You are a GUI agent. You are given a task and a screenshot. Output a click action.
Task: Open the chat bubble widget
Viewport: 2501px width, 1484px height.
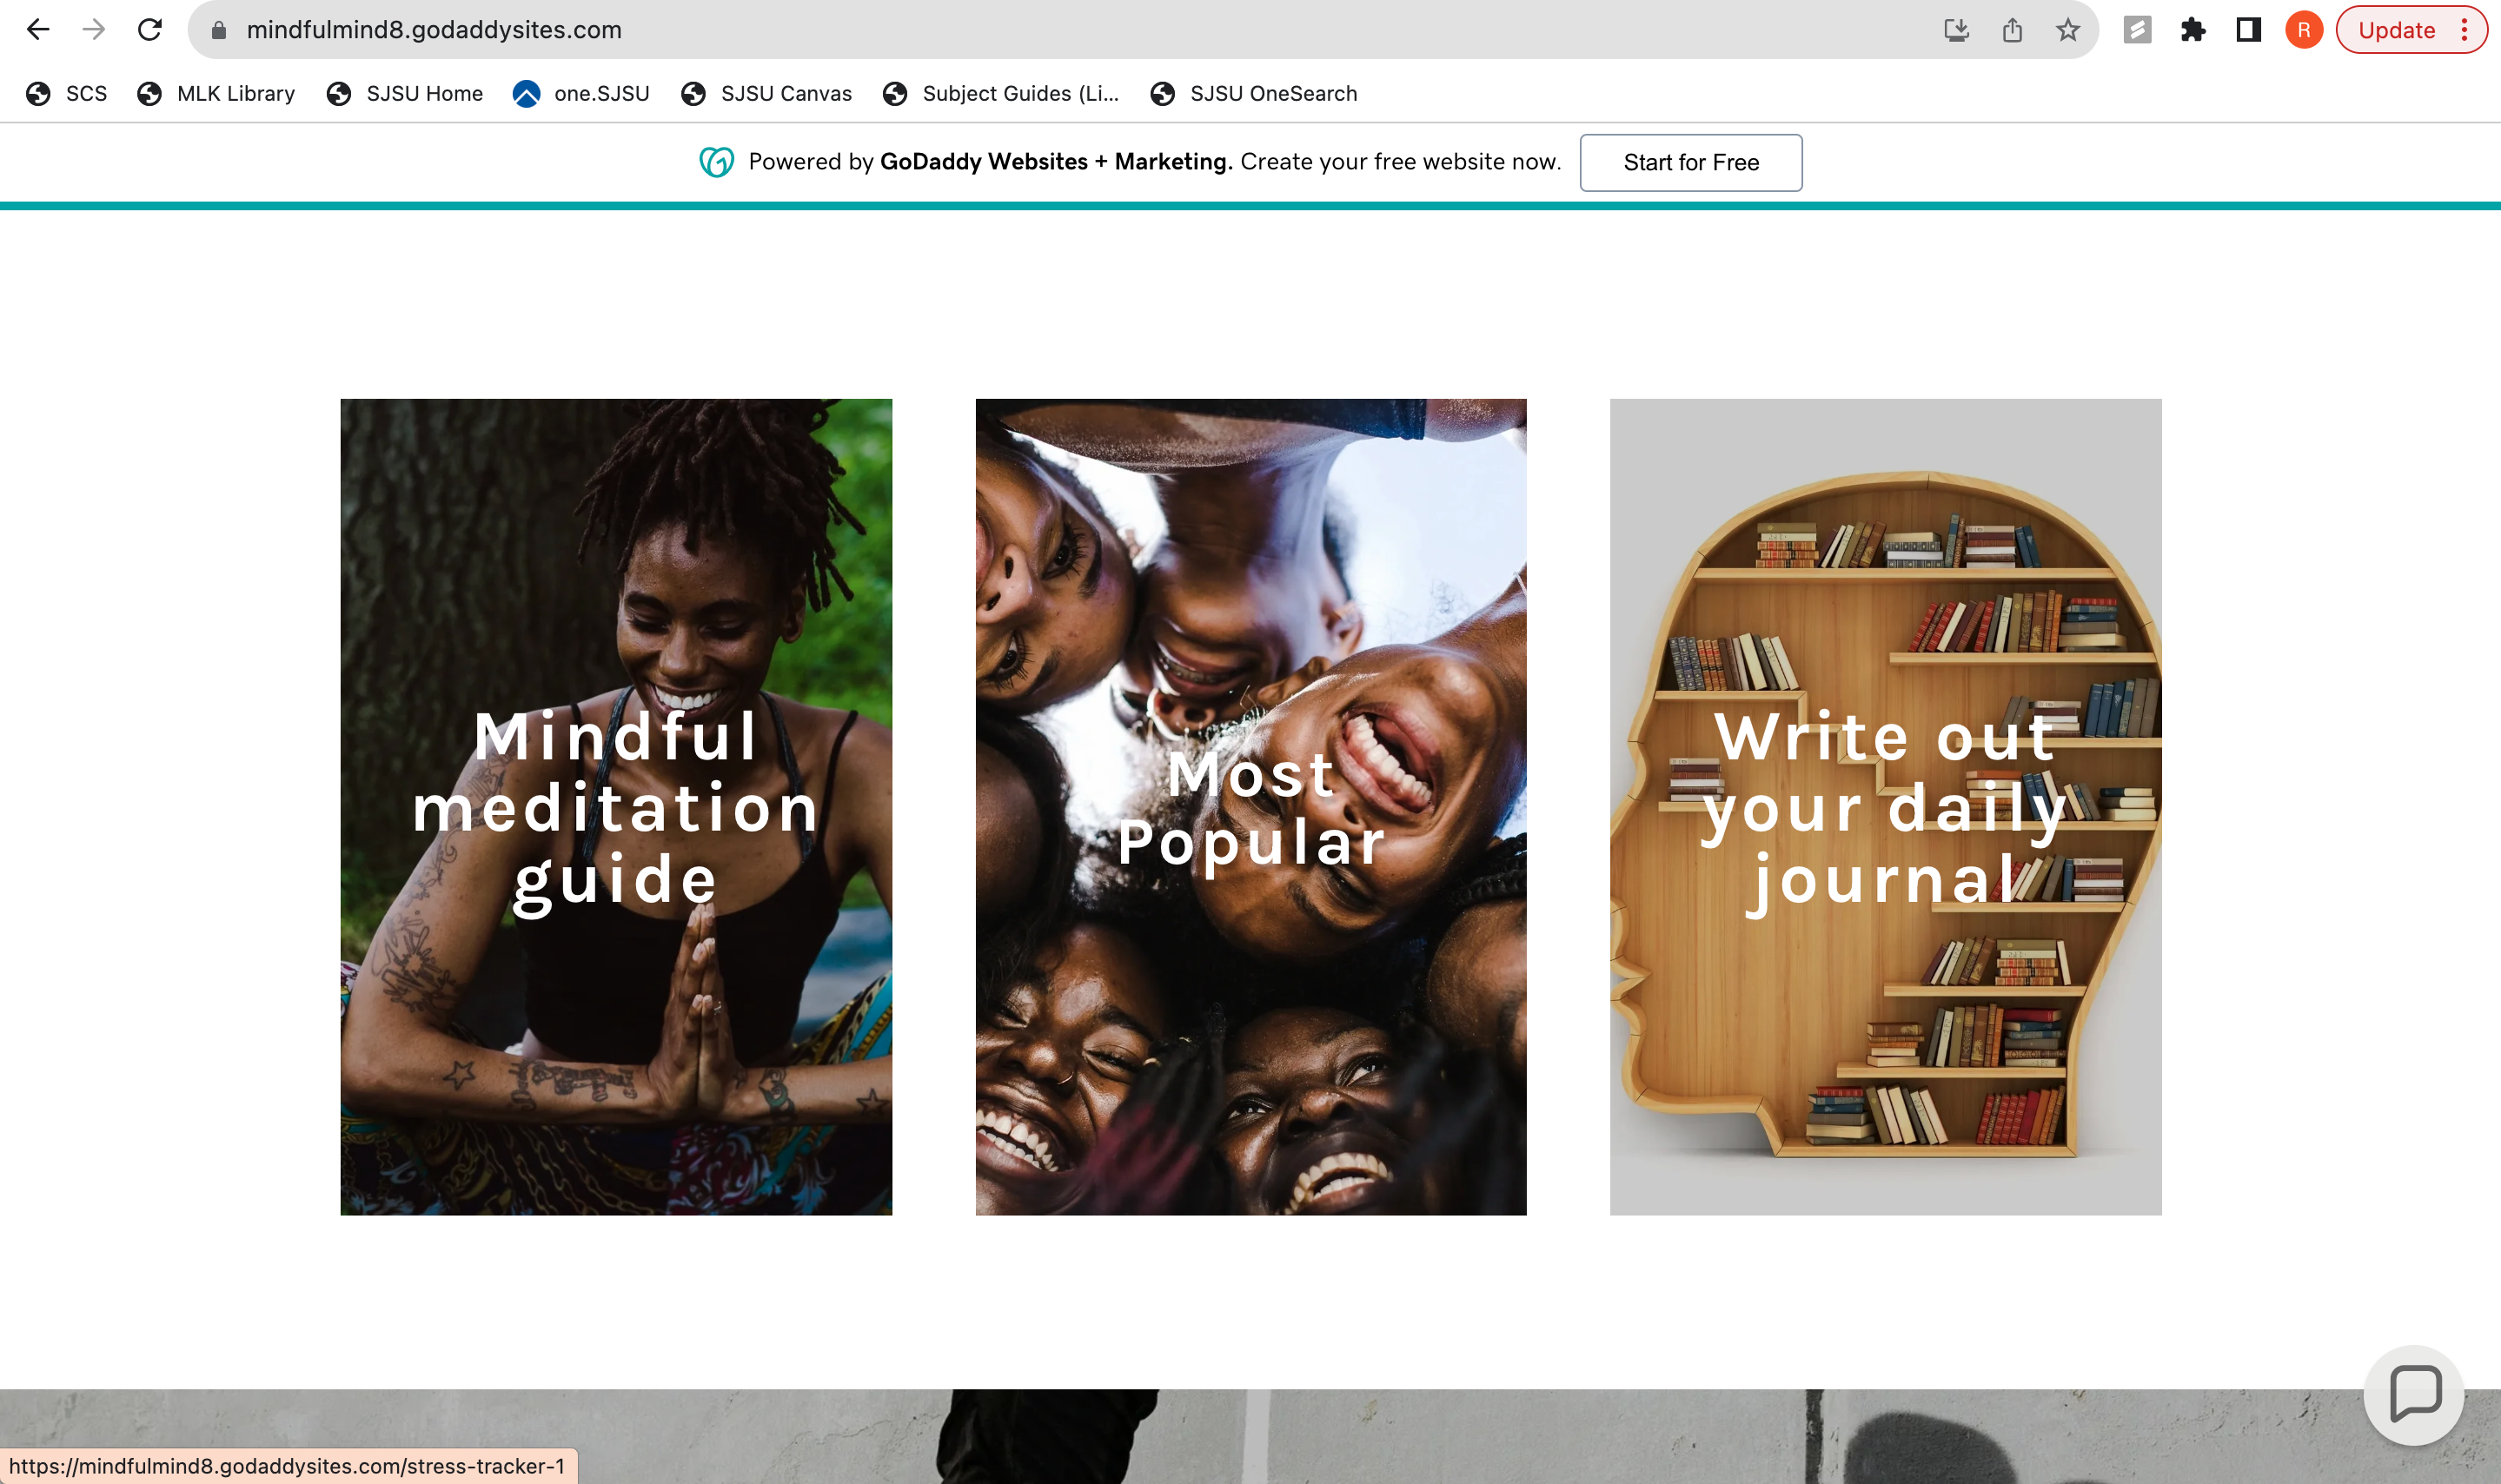tap(2414, 1393)
